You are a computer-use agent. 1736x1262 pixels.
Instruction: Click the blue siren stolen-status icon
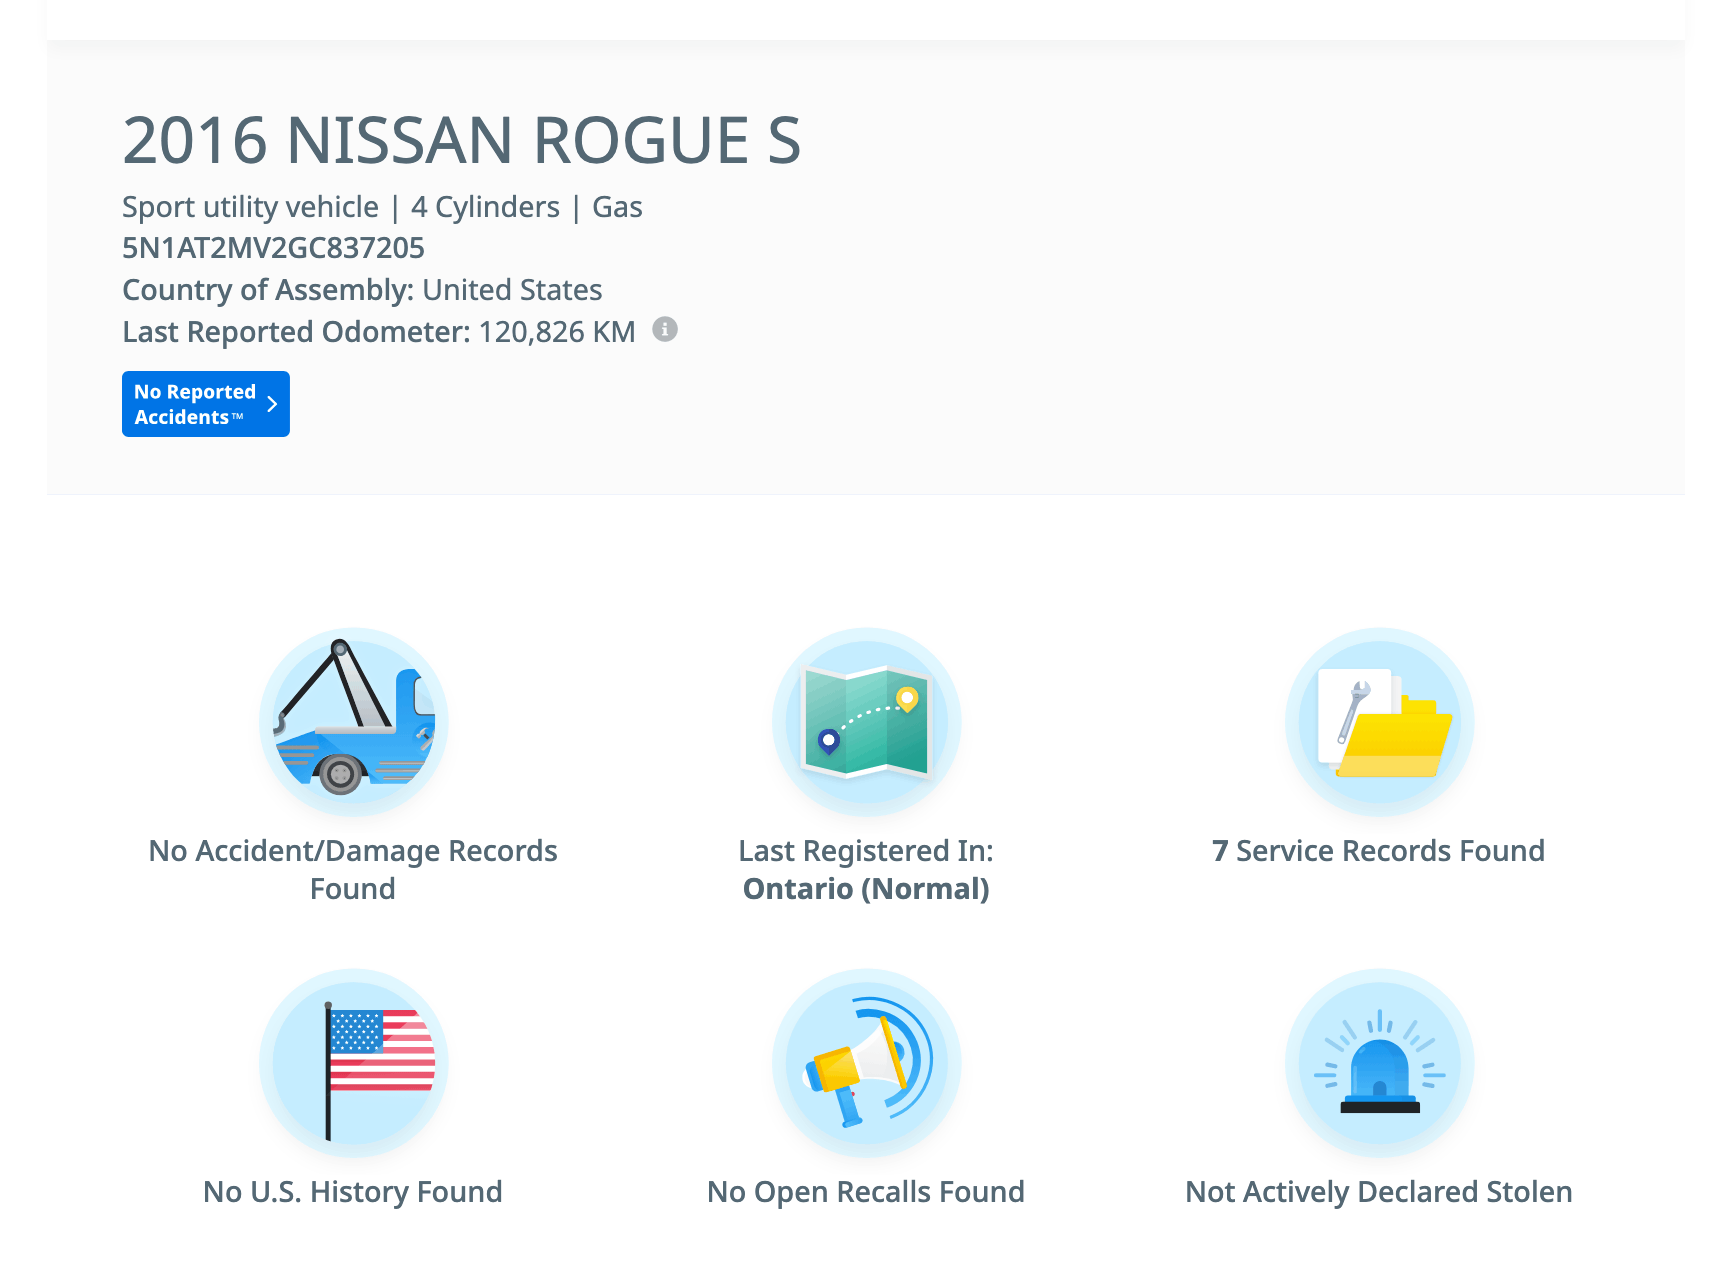point(1379,1062)
